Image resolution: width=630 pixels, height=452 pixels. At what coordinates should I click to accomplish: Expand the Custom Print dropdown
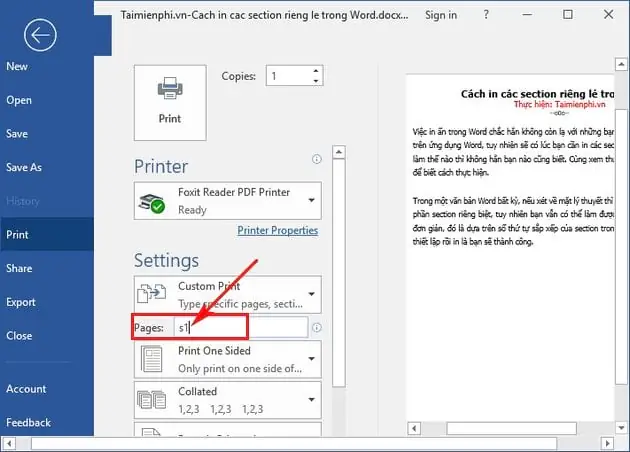click(x=228, y=295)
